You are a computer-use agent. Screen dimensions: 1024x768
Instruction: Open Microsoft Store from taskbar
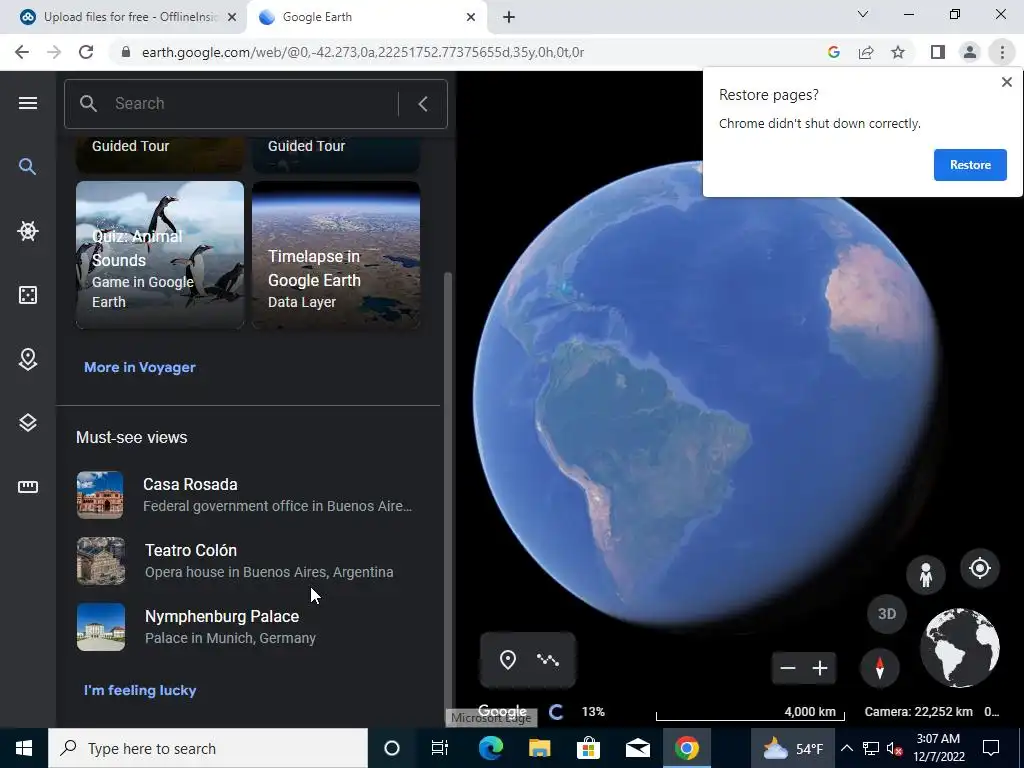point(588,748)
